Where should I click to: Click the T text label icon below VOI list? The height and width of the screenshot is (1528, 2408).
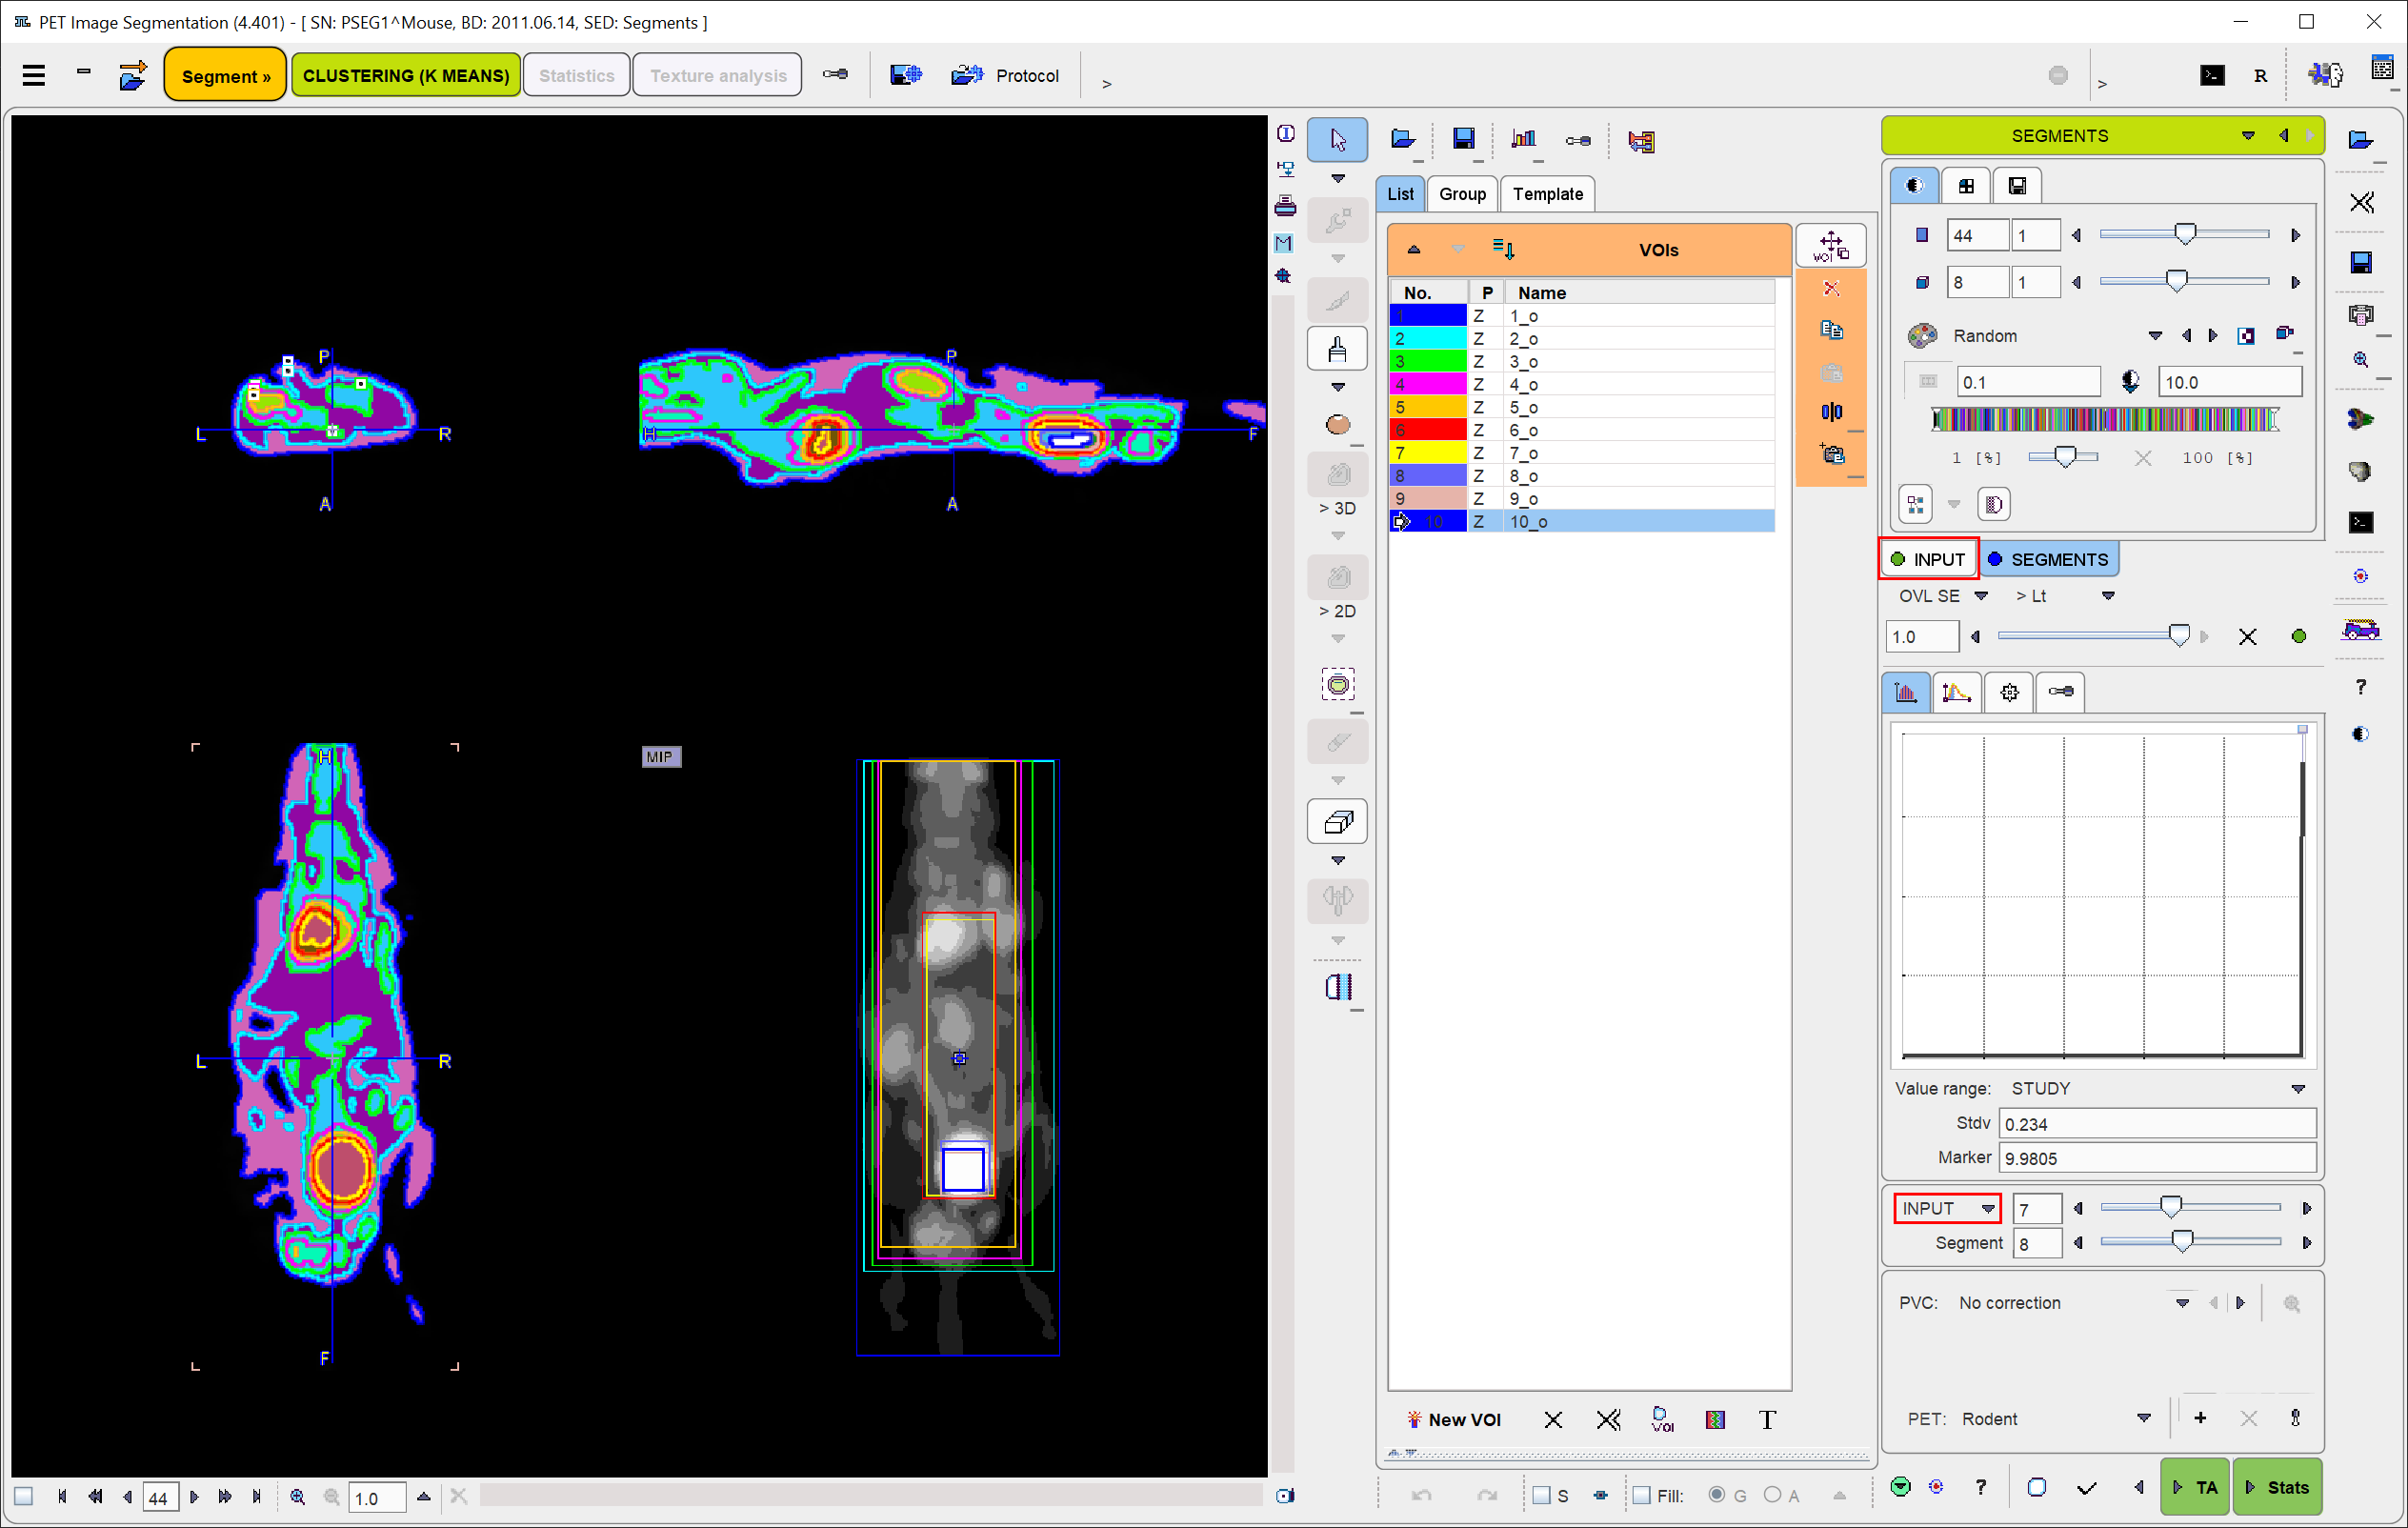click(1767, 1419)
